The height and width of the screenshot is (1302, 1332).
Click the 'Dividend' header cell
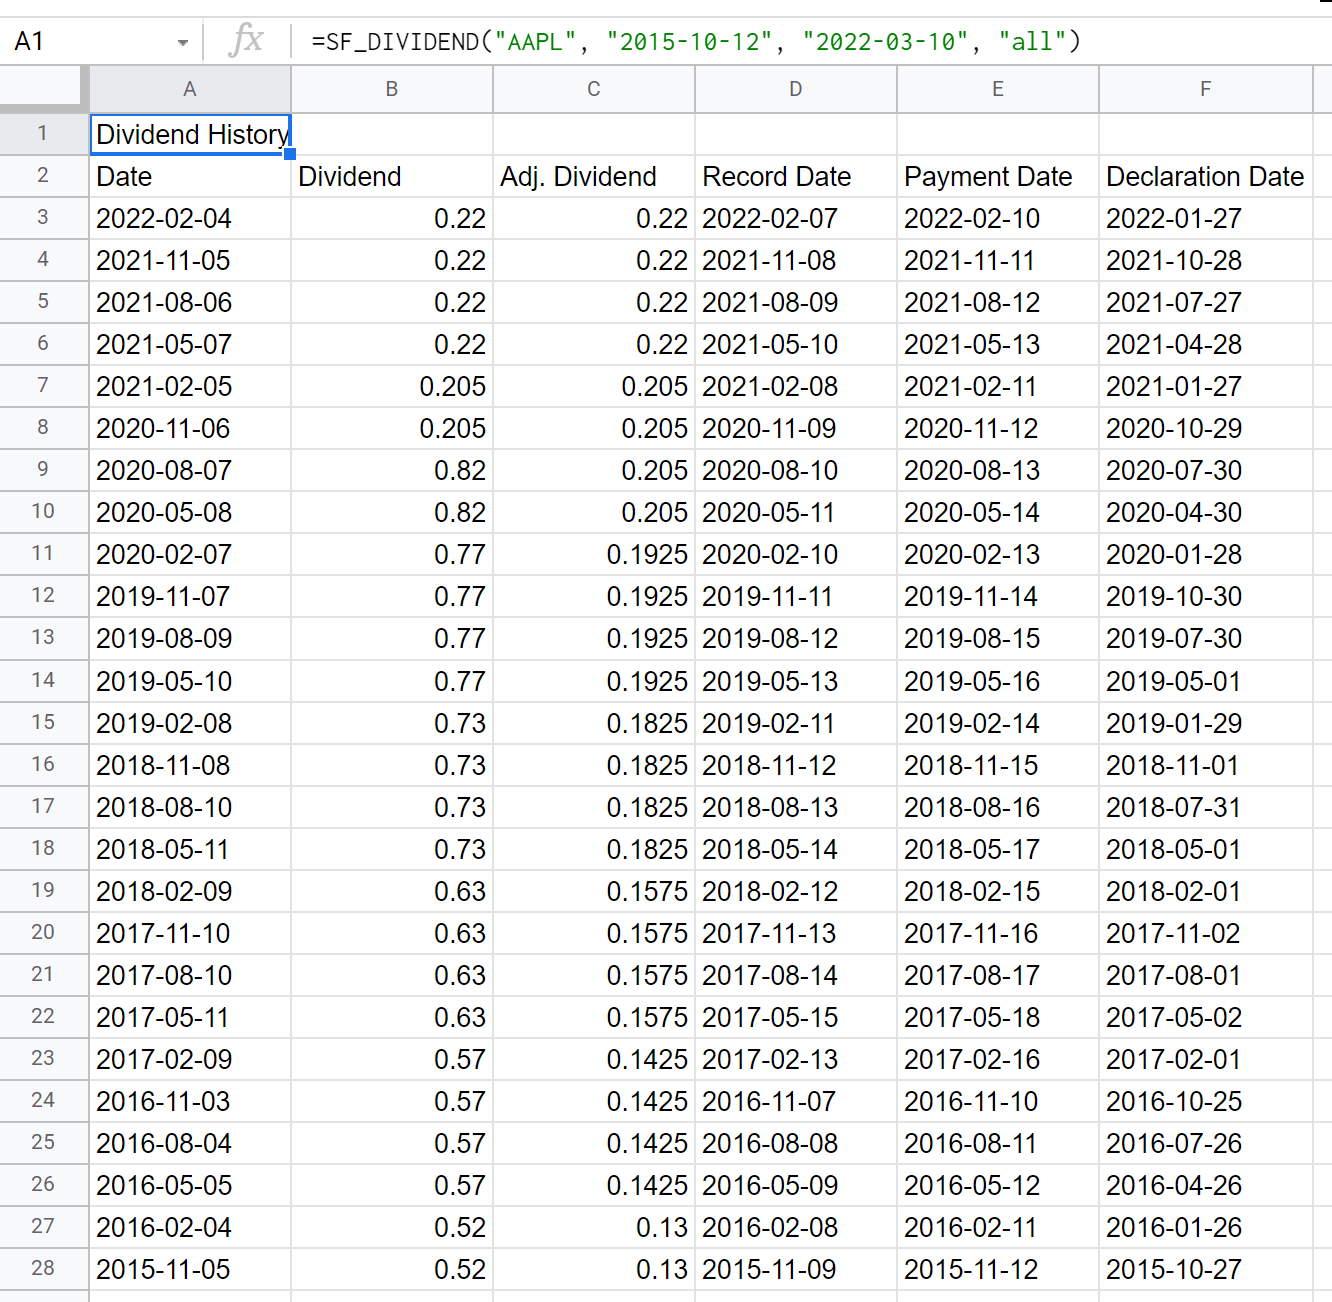pyautogui.click(x=392, y=176)
